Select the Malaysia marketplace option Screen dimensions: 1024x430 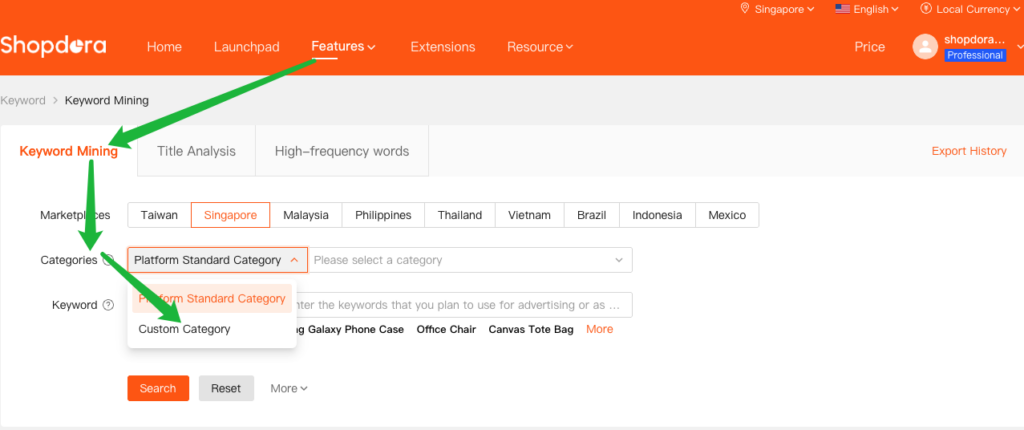[x=306, y=215]
